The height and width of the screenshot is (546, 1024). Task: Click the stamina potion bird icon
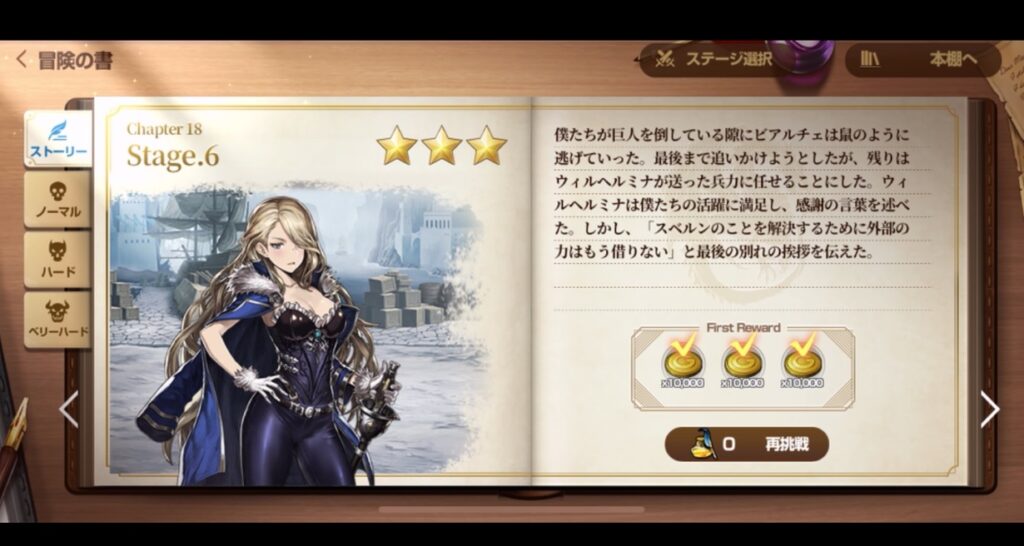coord(704,445)
